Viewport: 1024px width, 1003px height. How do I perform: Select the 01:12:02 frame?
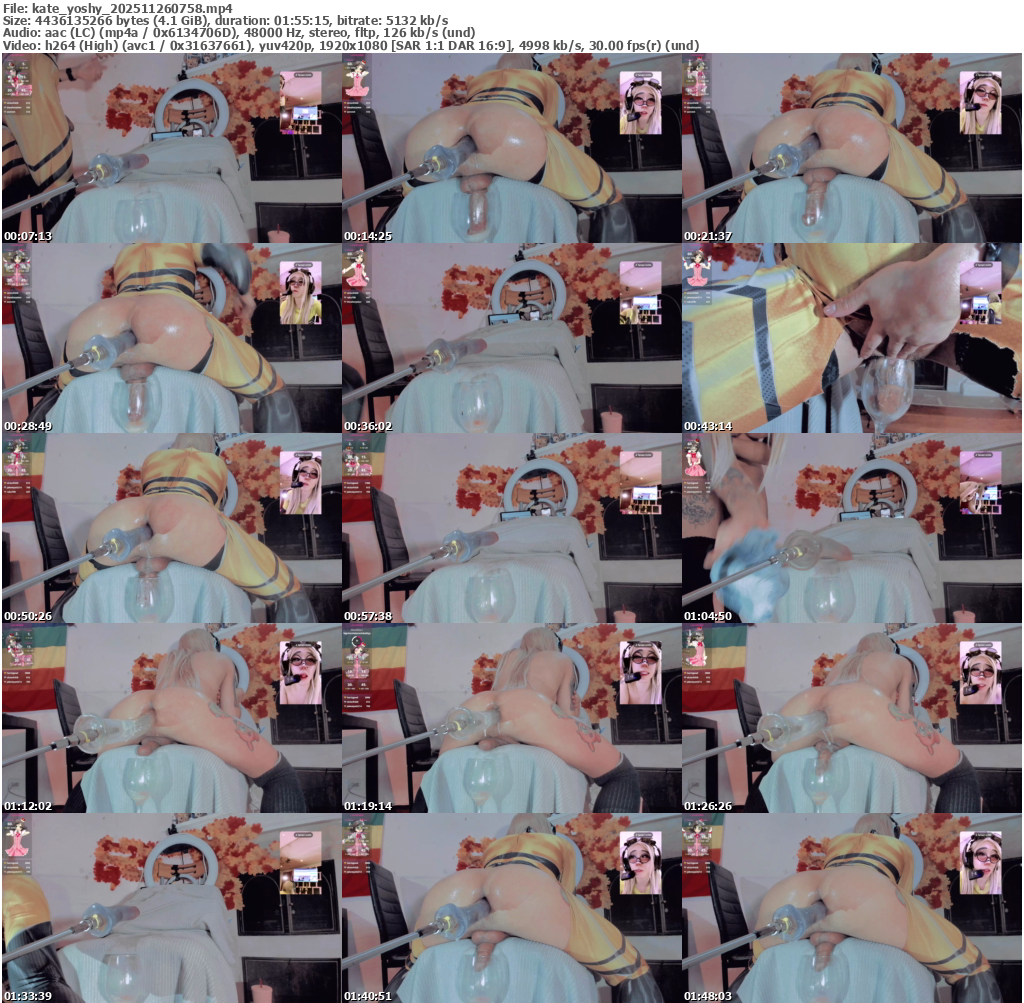coord(171,718)
